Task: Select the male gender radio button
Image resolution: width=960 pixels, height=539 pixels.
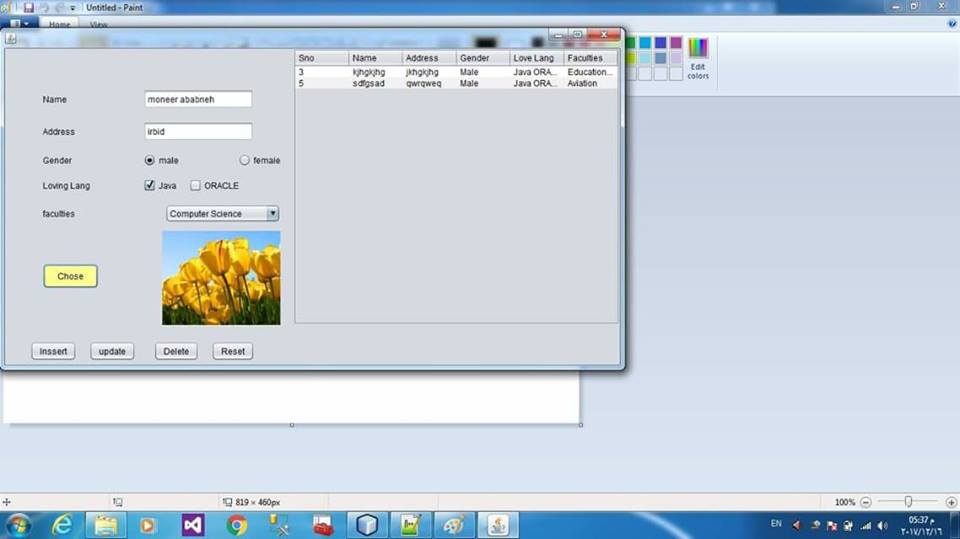Action: pyautogui.click(x=150, y=160)
